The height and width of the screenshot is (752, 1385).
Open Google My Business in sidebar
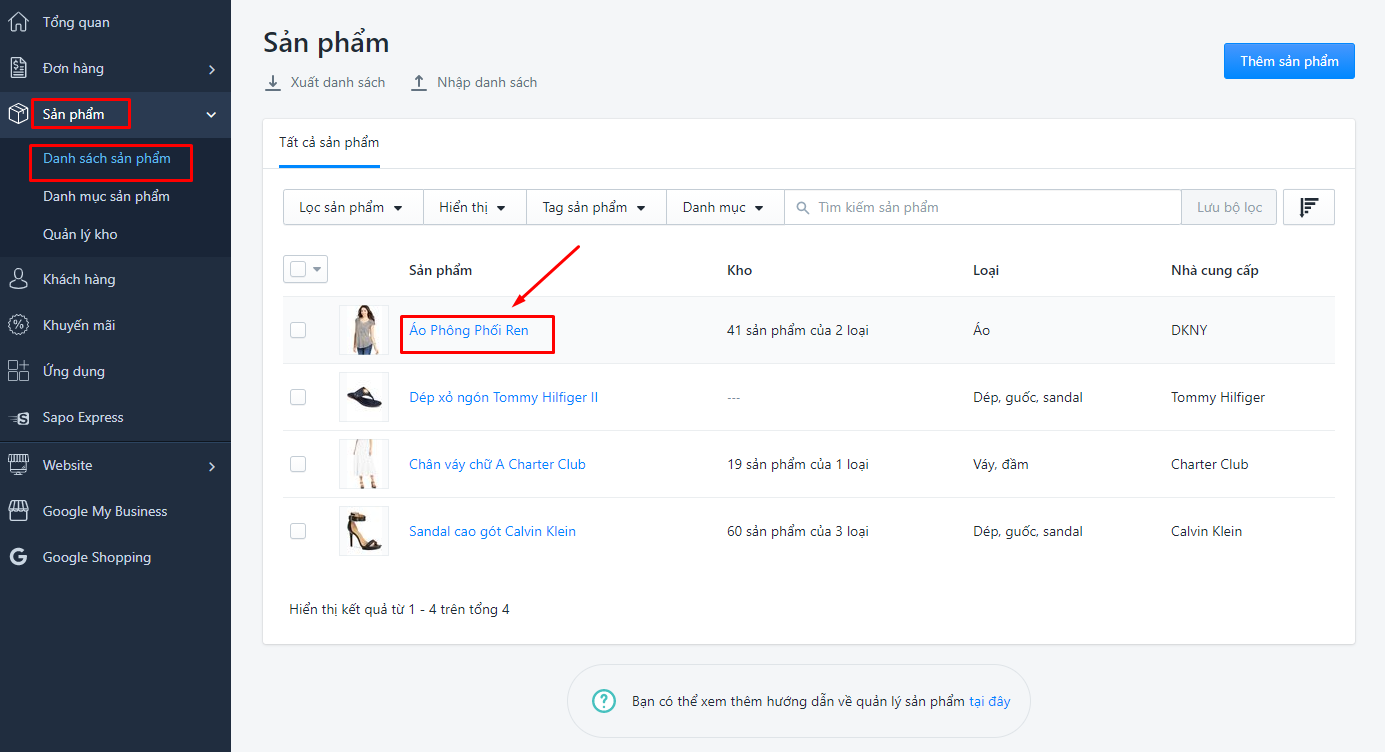click(x=105, y=511)
